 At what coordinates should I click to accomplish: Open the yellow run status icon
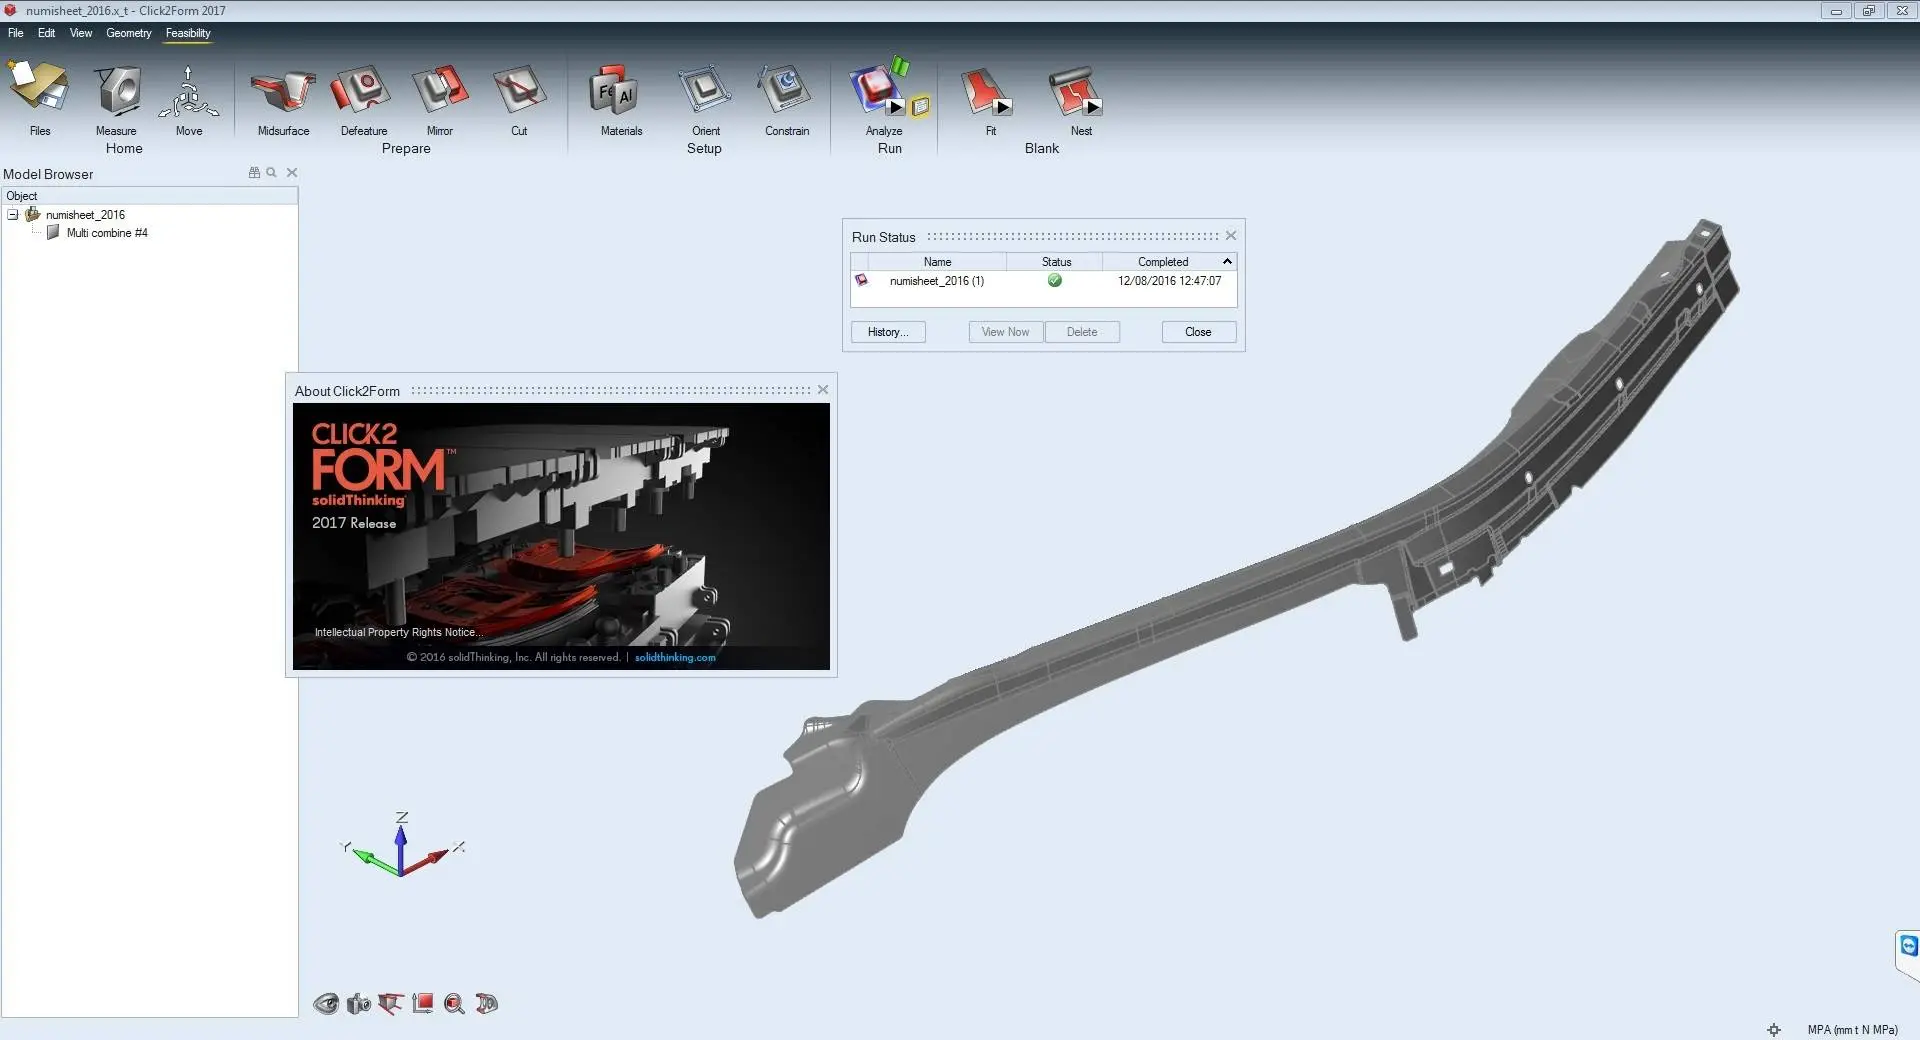coord(921,106)
